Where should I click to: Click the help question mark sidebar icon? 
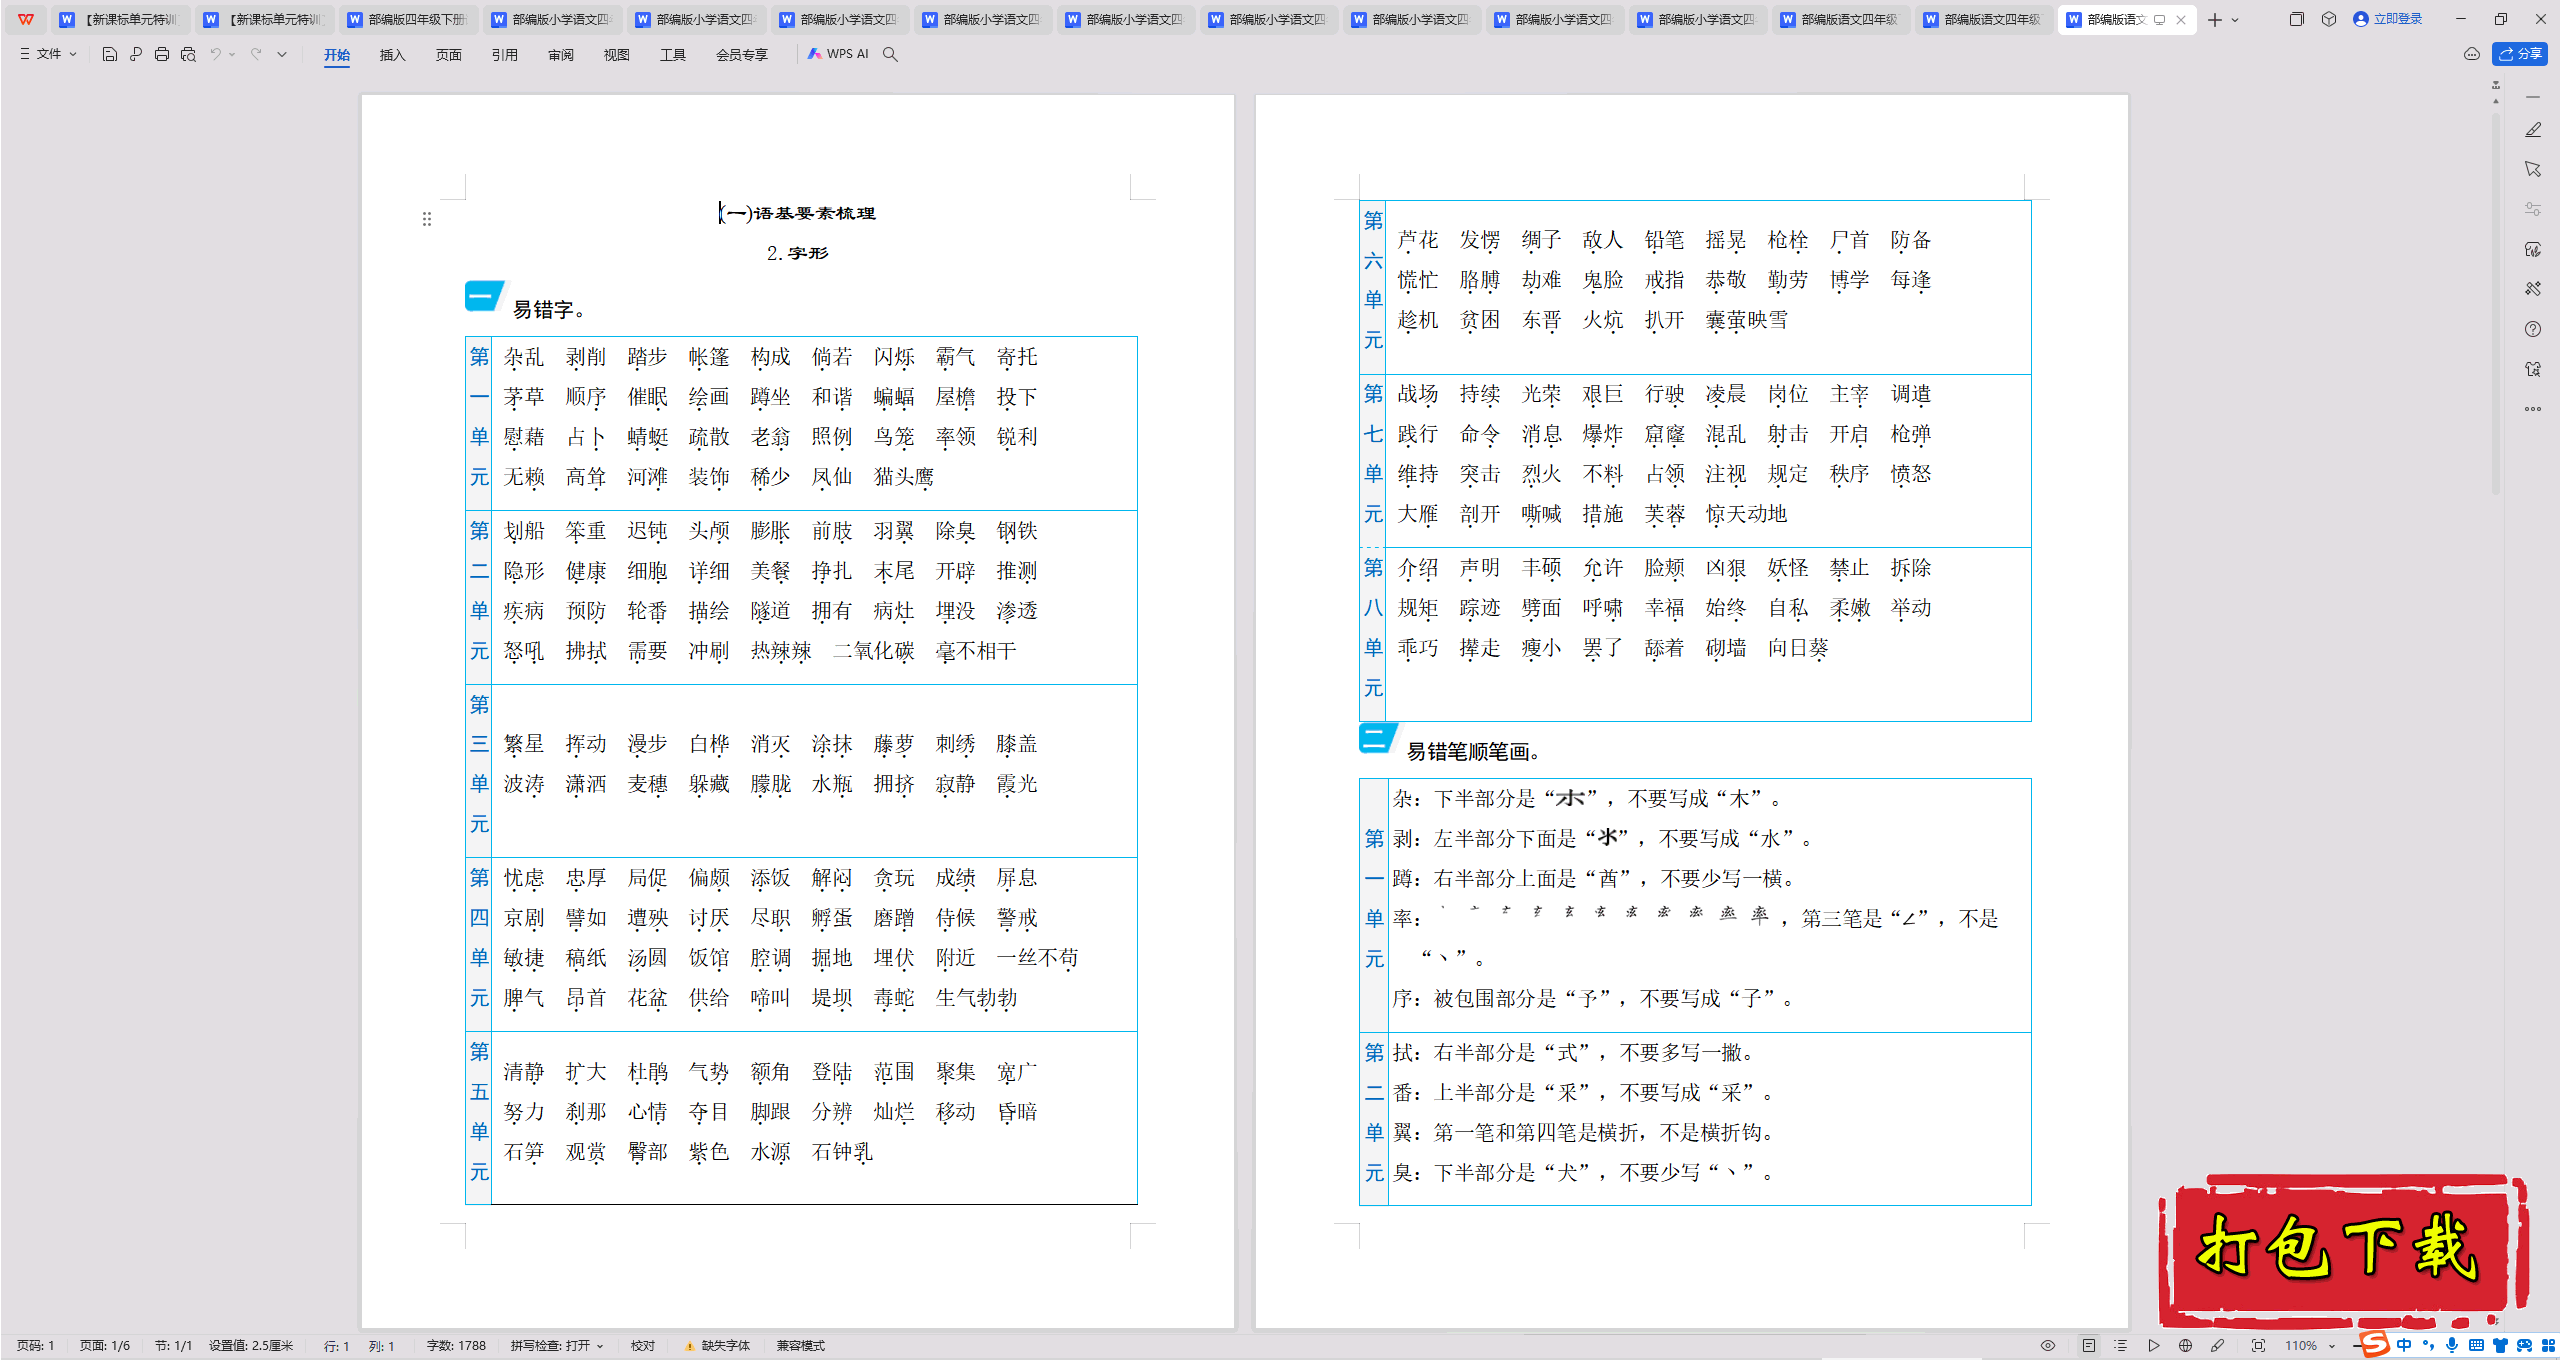pos(2533,329)
